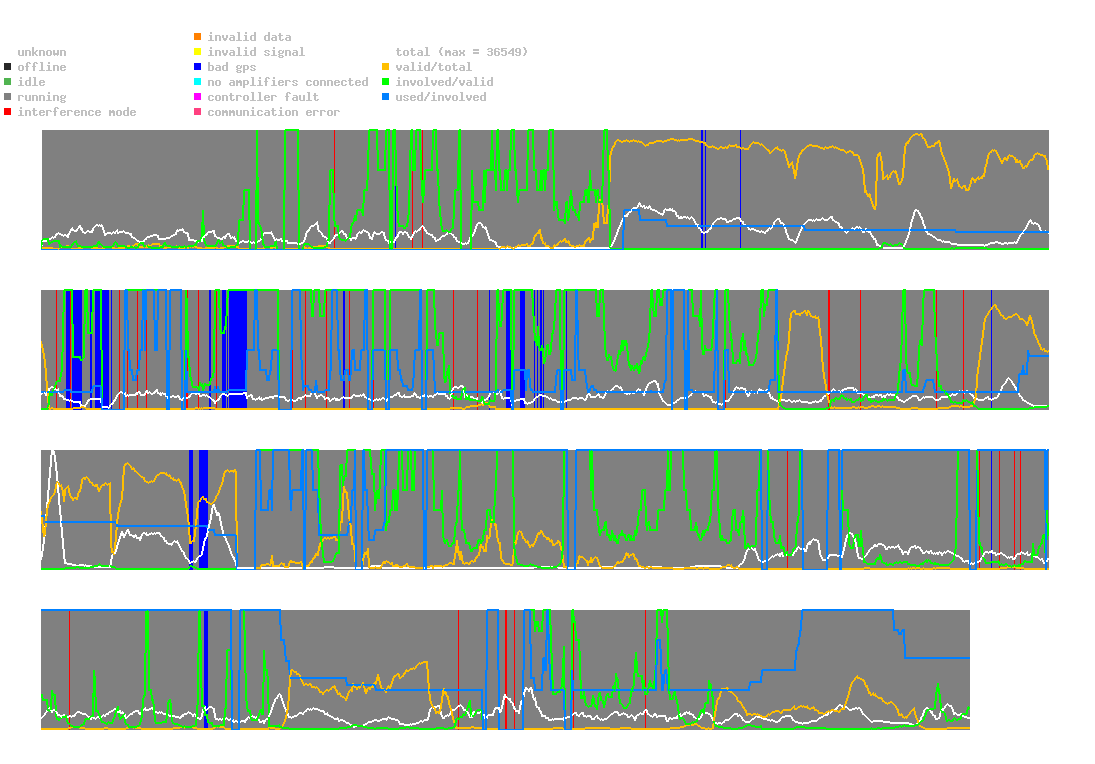Select the 'running' legend label
Screen dimensions: 1095x764
(42, 97)
